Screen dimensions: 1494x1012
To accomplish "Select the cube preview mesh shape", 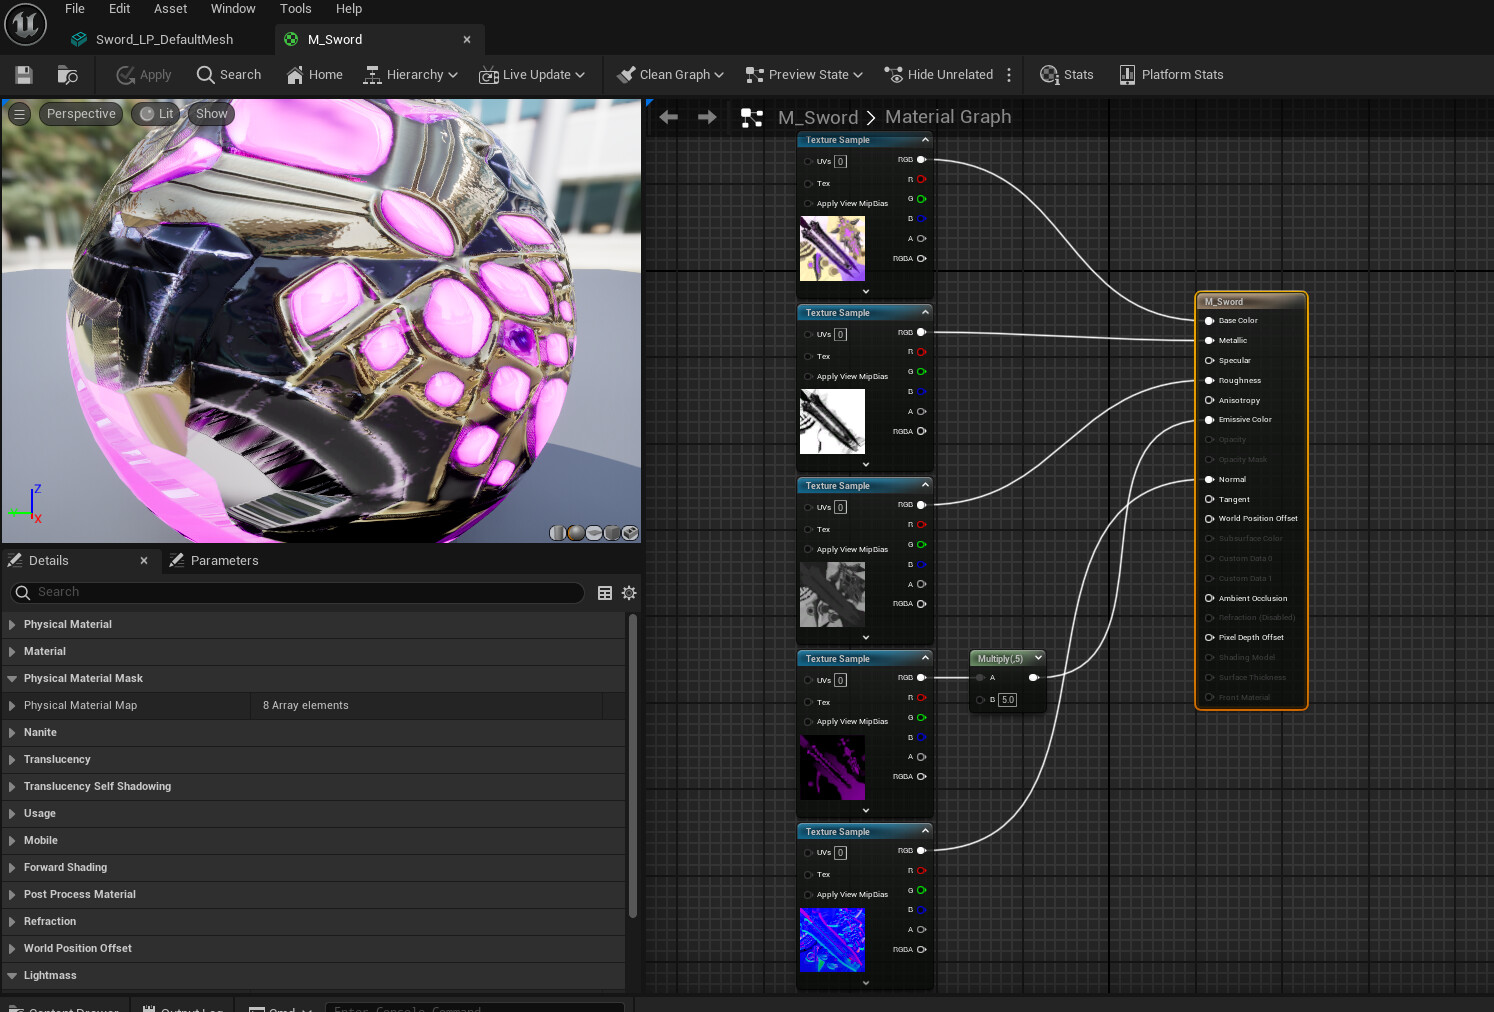I will pyautogui.click(x=612, y=533).
